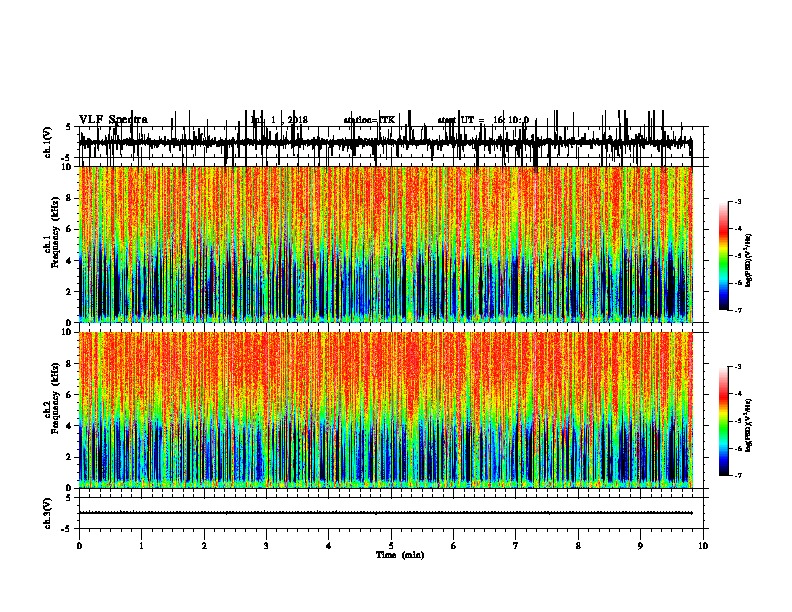
Task: Click the ch.2 frequency spectrogram panel
Action: 385,410
